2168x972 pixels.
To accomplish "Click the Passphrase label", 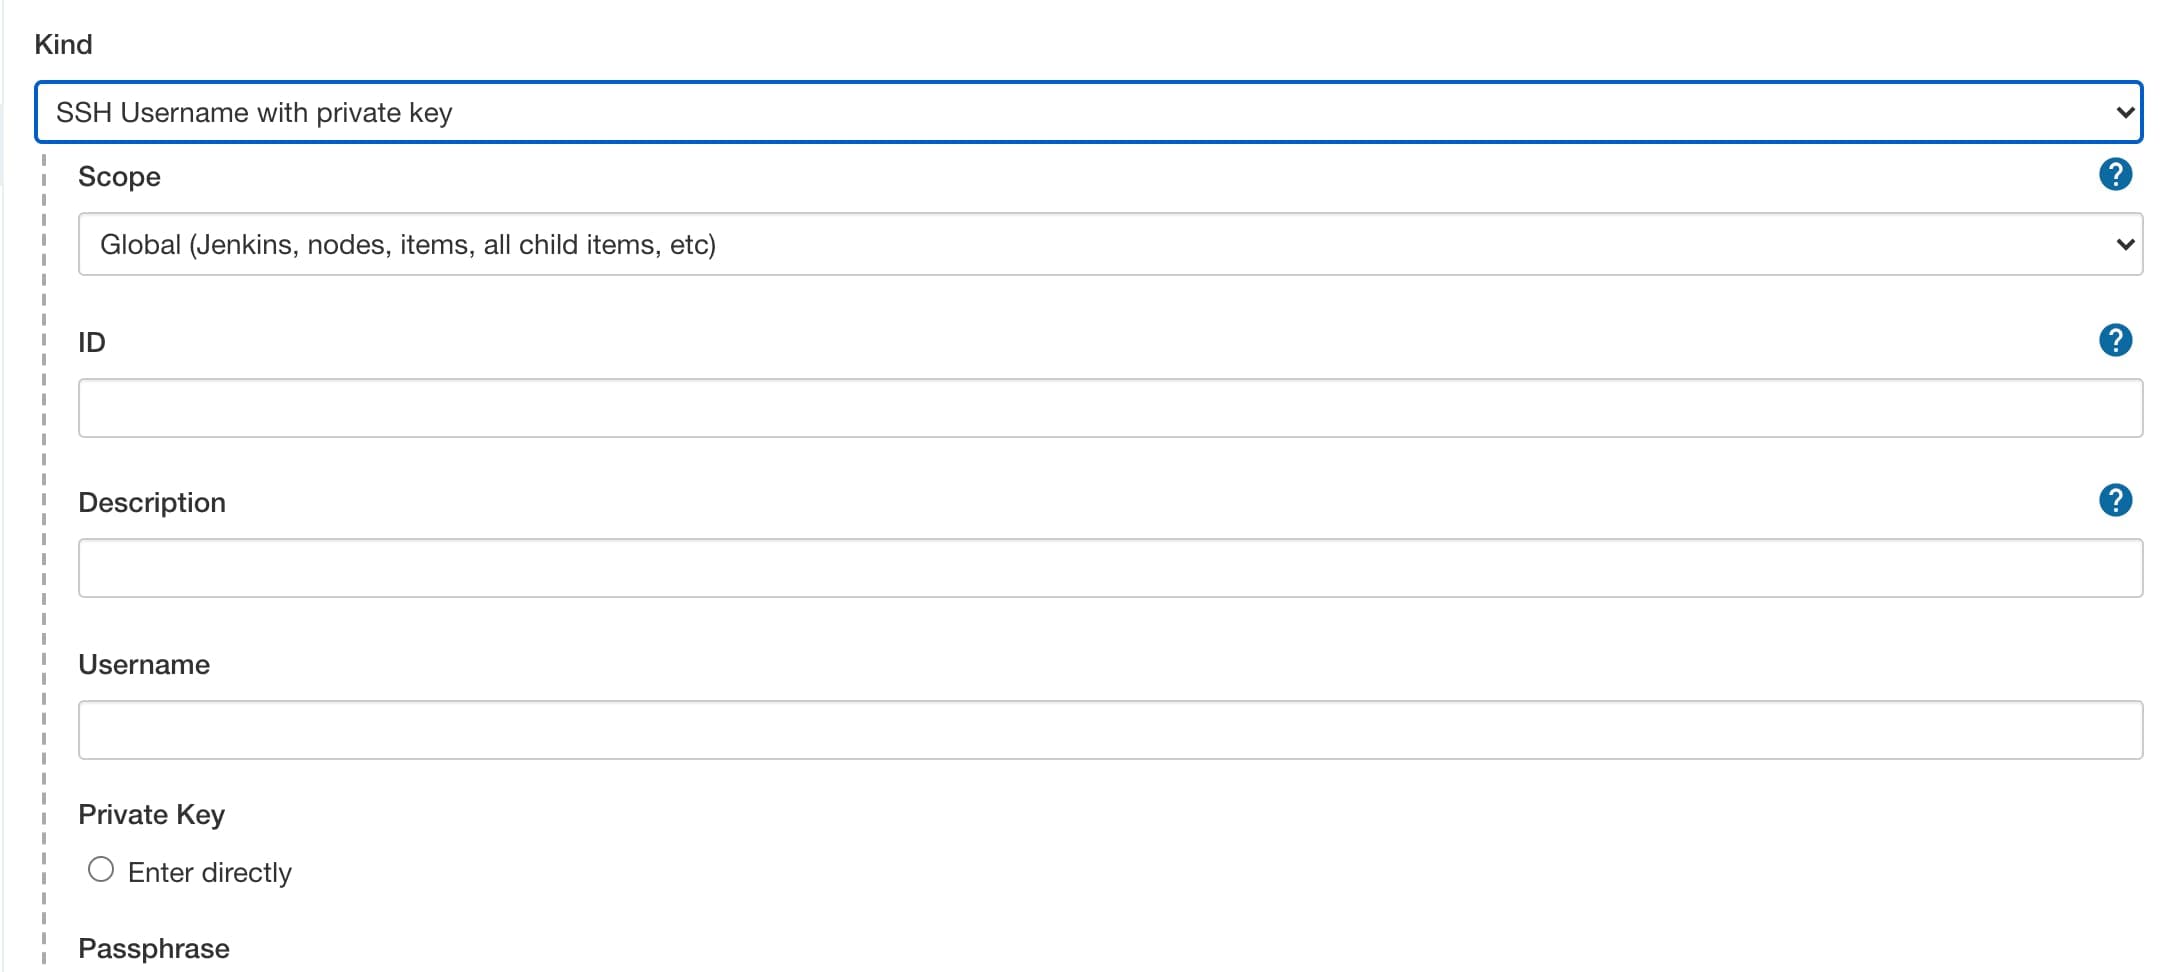I will [154, 949].
